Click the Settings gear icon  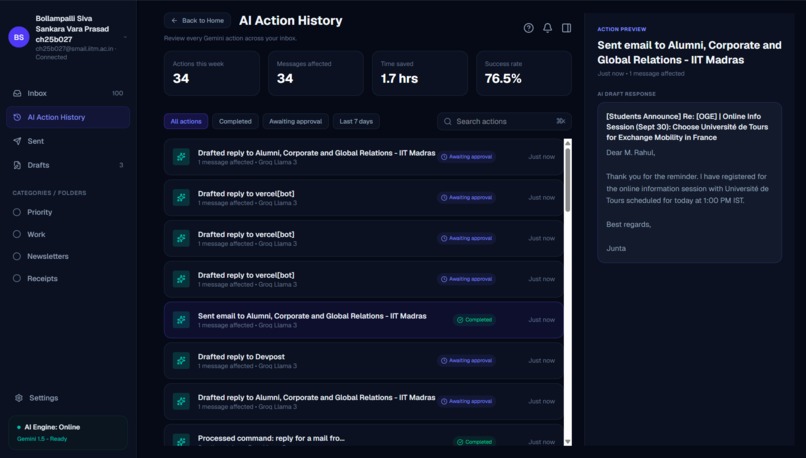tap(19, 398)
